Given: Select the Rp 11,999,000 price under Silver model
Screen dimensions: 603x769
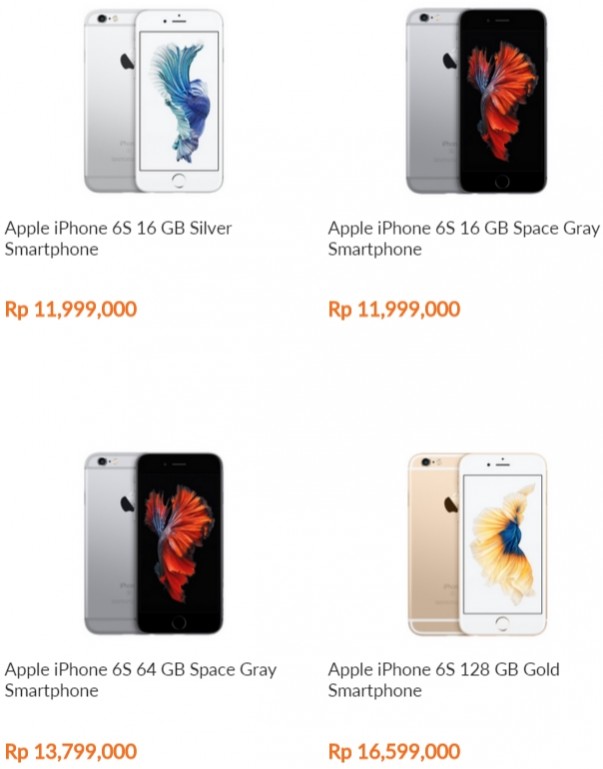Looking at the screenshot, I should pos(71,309).
